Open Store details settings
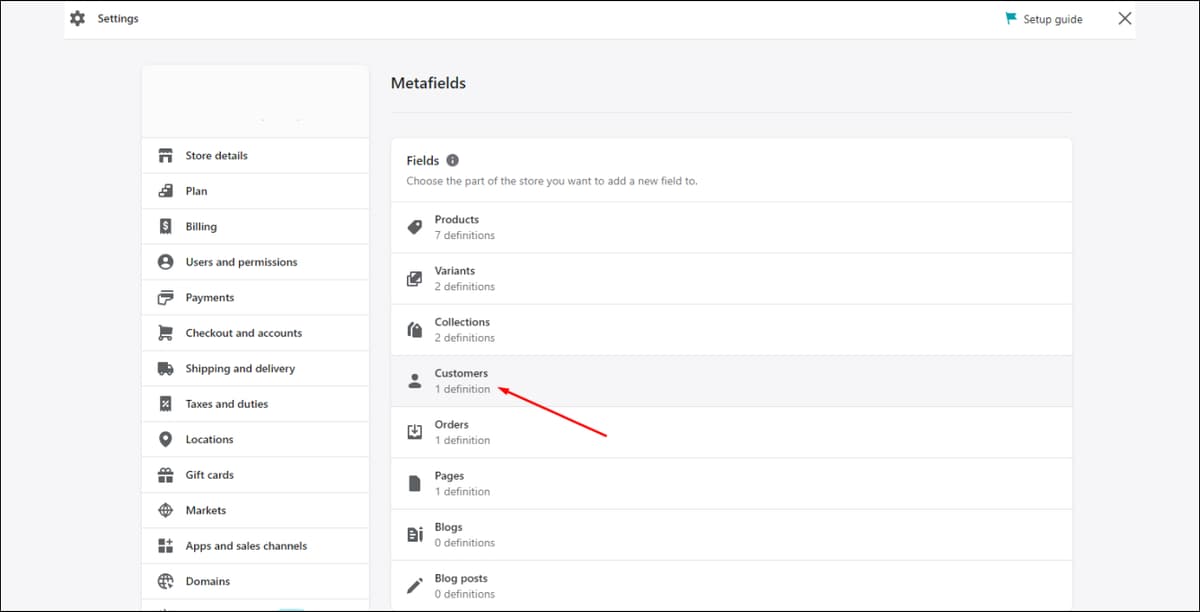The width and height of the screenshot is (1200, 612). [255, 156]
